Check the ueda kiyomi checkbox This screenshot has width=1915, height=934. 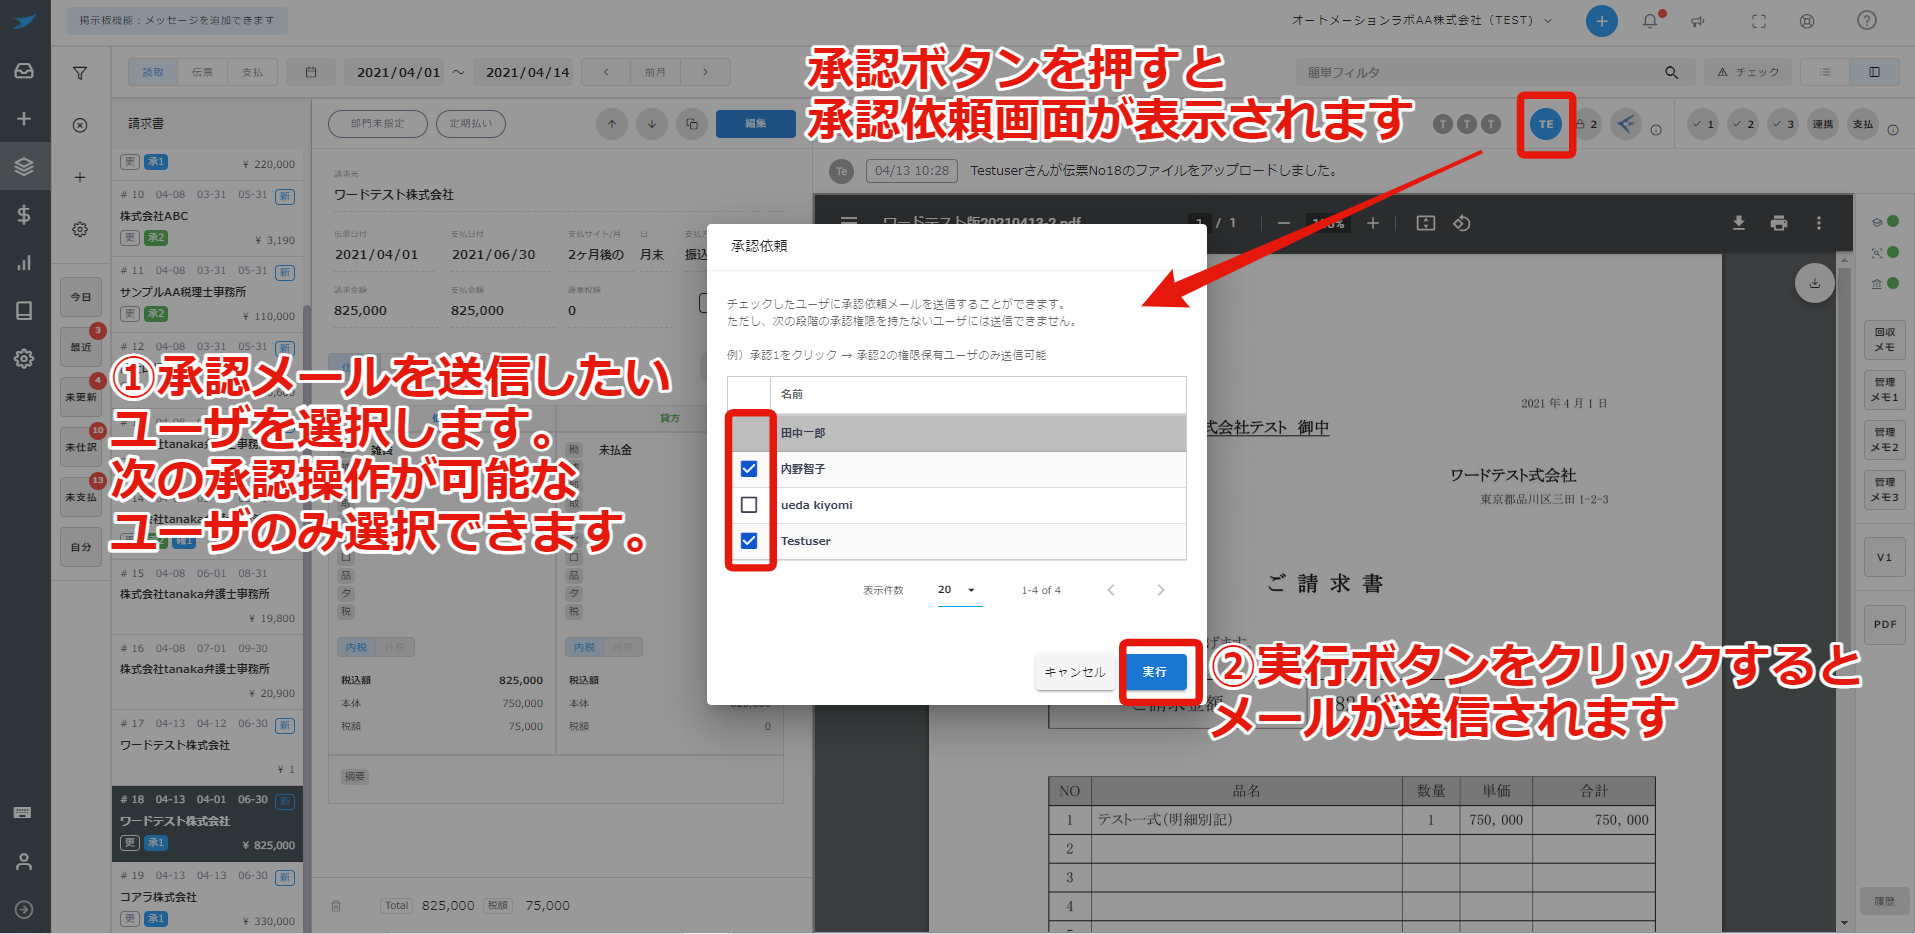point(749,505)
